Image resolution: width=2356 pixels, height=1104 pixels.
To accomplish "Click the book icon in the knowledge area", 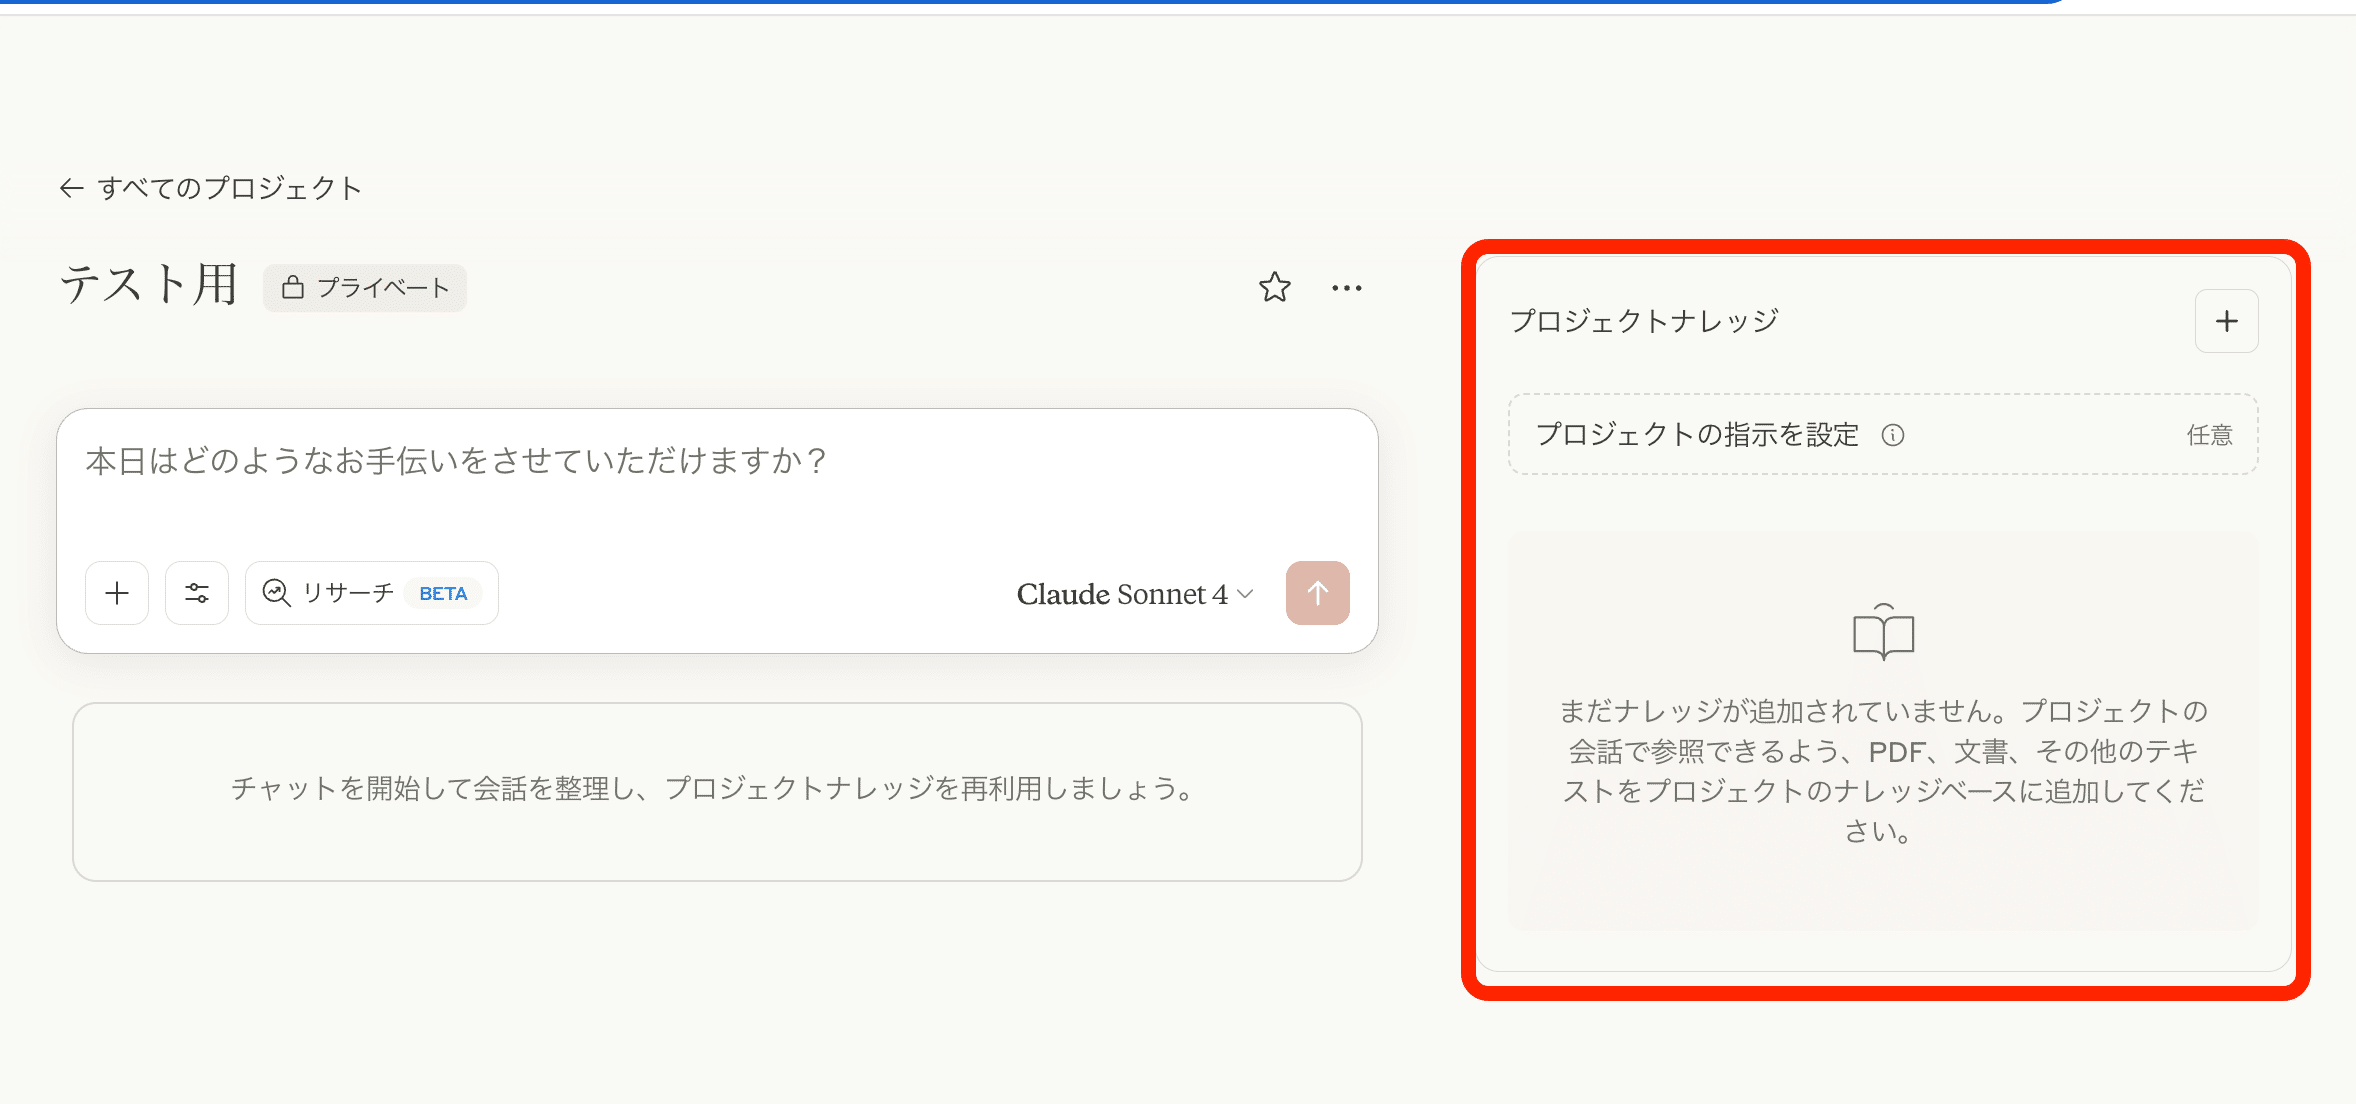I will pyautogui.click(x=1883, y=633).
